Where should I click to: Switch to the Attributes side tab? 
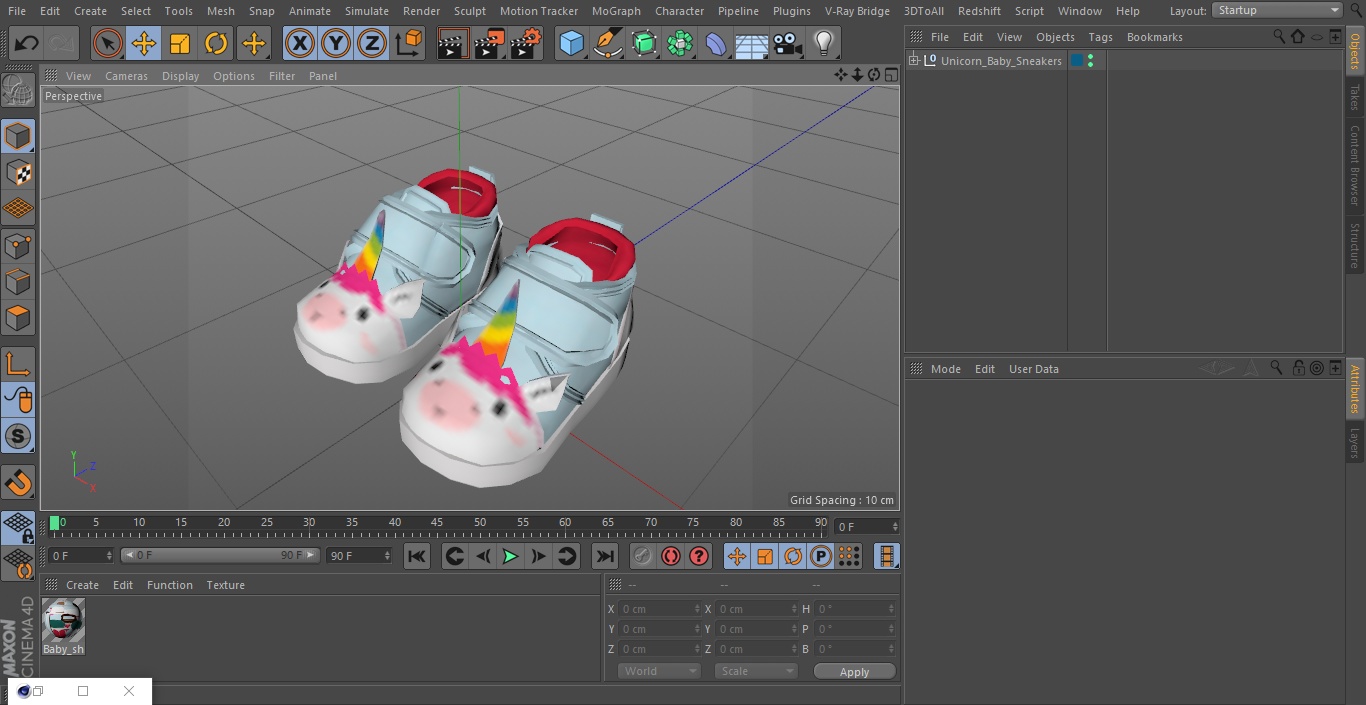1355,389
